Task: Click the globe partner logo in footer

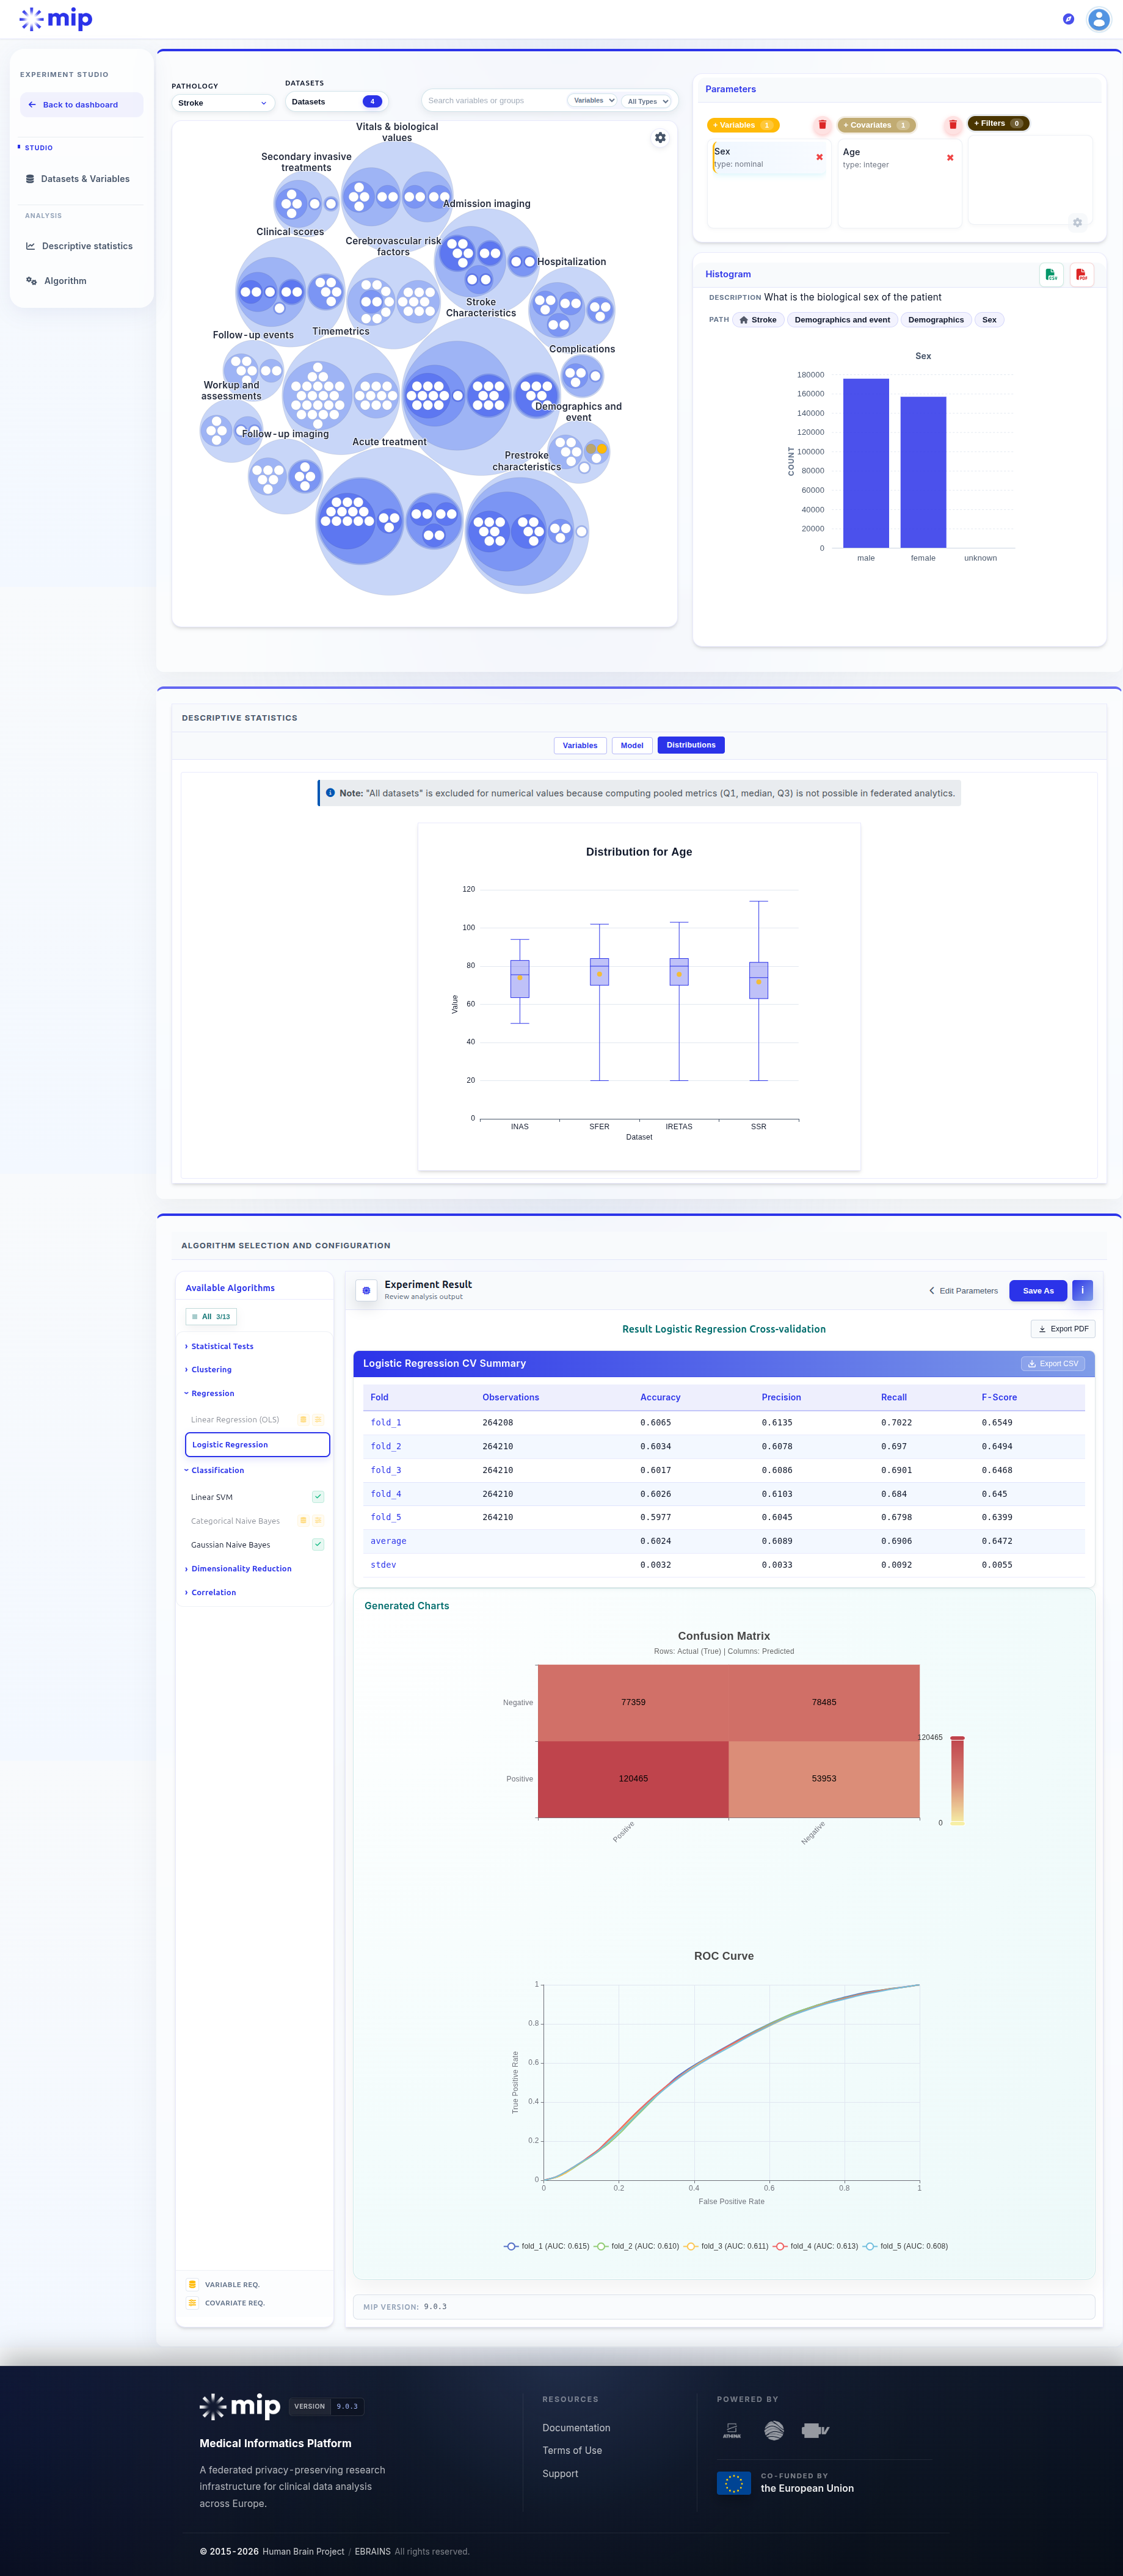Action: point(774,2430)
